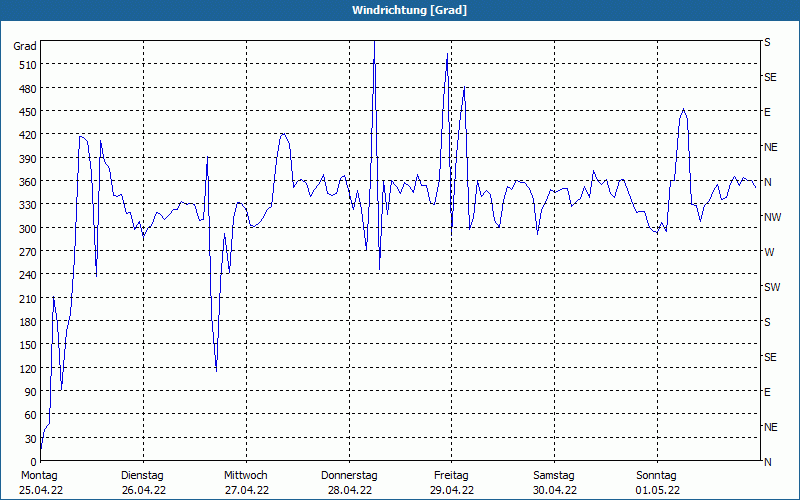Screen dimensions: 800x500
Task: Click the 'Samstag' day label
Action: tap(554, 475)
